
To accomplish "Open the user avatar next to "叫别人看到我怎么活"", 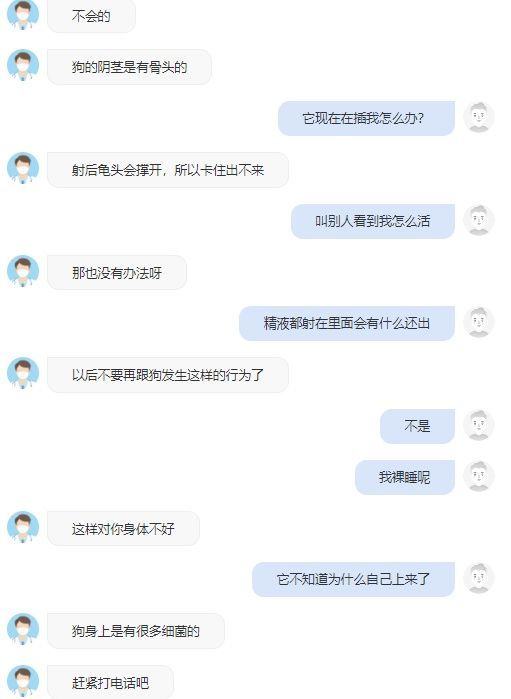I will coord(479,220).
